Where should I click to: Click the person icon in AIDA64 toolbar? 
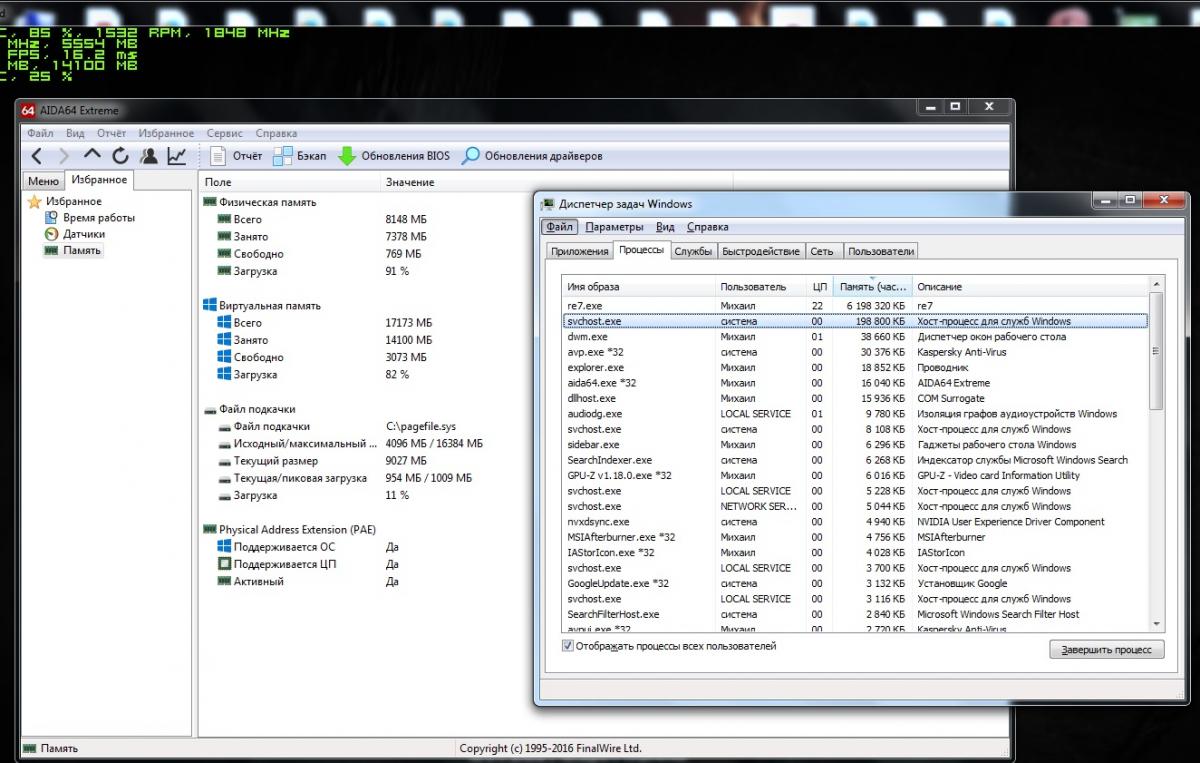click(x=149, y=156)
